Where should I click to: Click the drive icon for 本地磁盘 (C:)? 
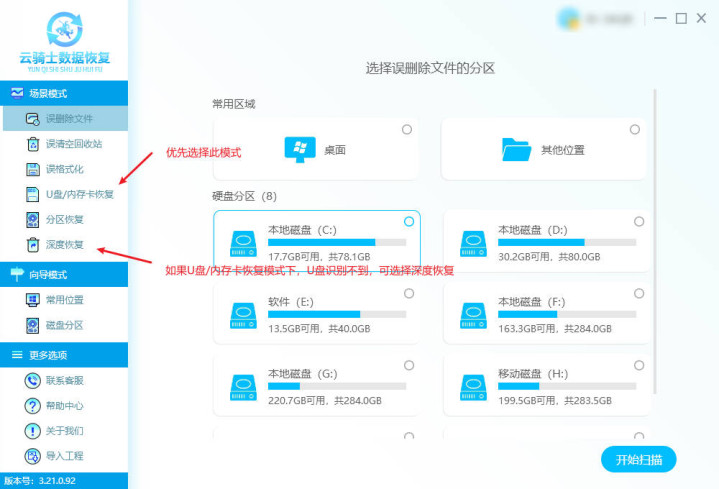(243, 244)
